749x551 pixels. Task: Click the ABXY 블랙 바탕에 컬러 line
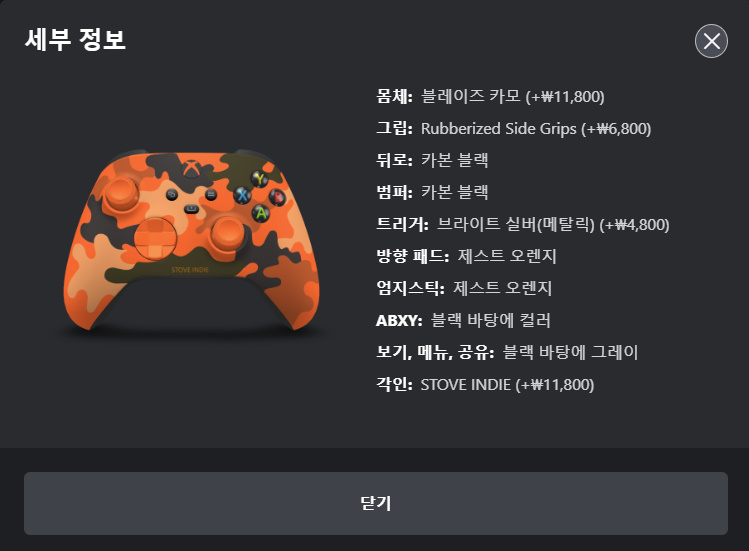tap(463, 320)
